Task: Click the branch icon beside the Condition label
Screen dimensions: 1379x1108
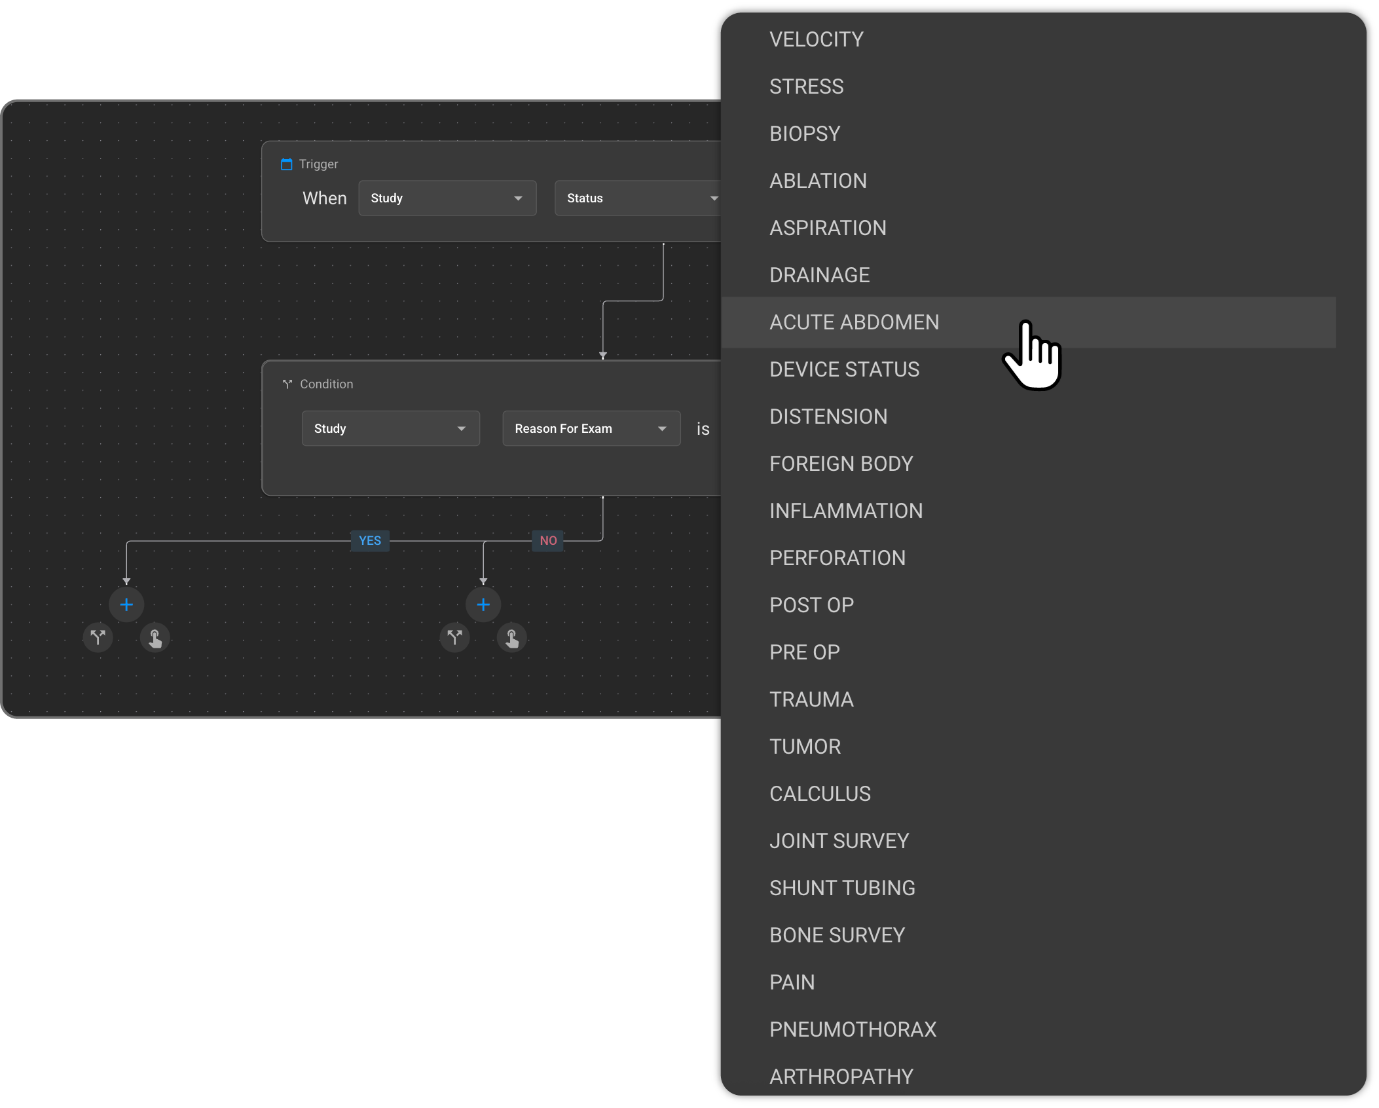Action: tap(287, 384)
